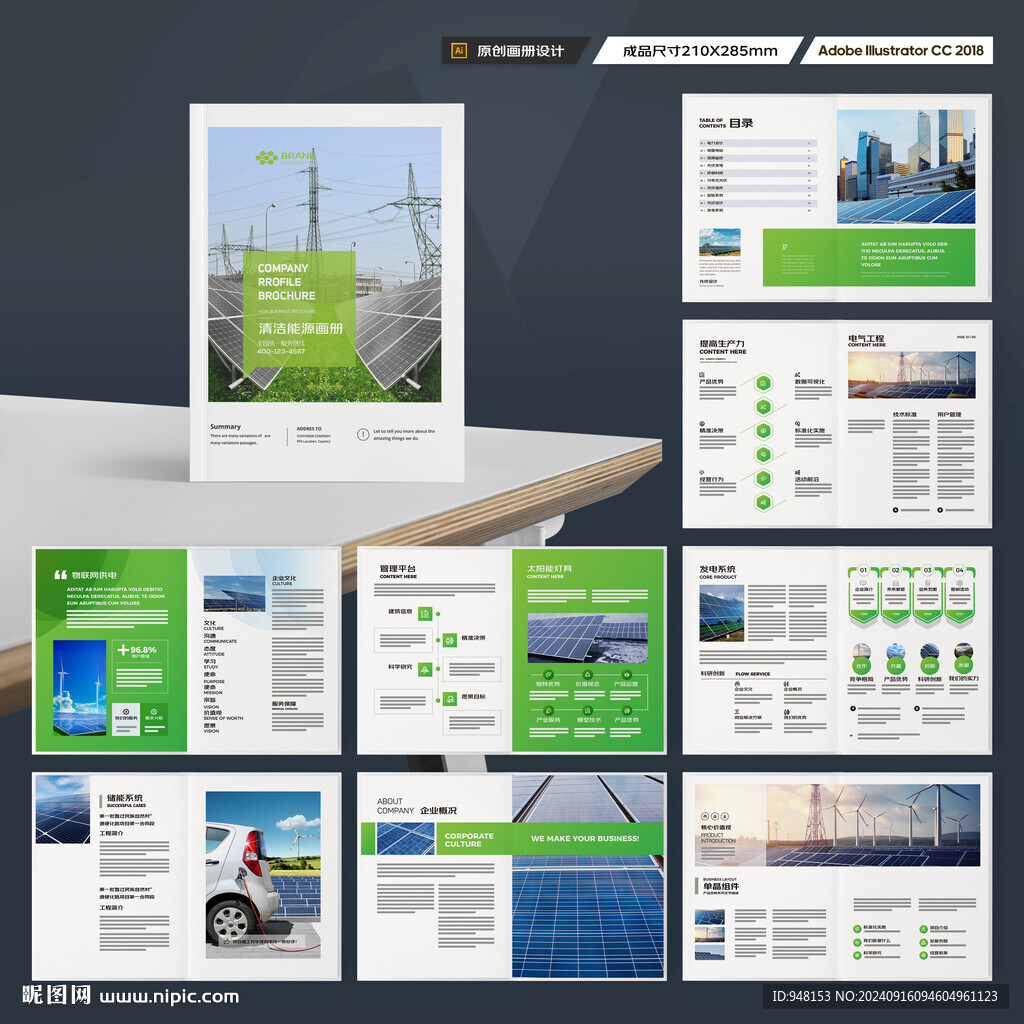The image size is (1024, 1024).
Task: Click the '提高生产力' heading
Action: click(x=722, y=344)
